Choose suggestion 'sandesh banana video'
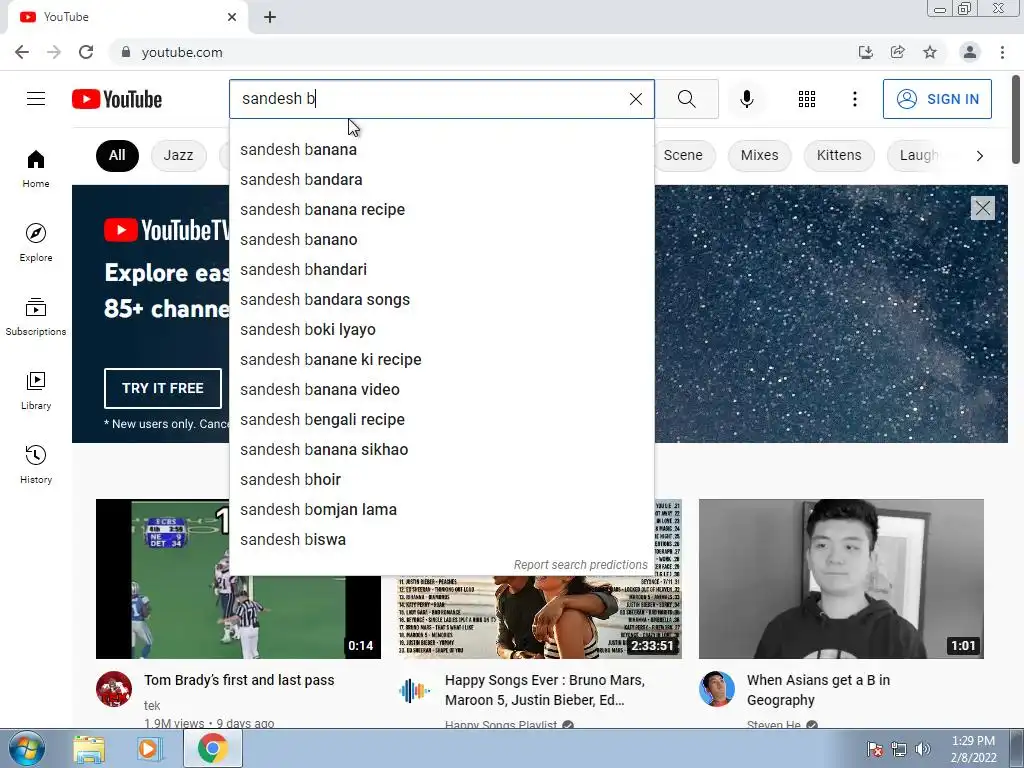Viewport: 1024px width, 768px height. click(441, 390)
